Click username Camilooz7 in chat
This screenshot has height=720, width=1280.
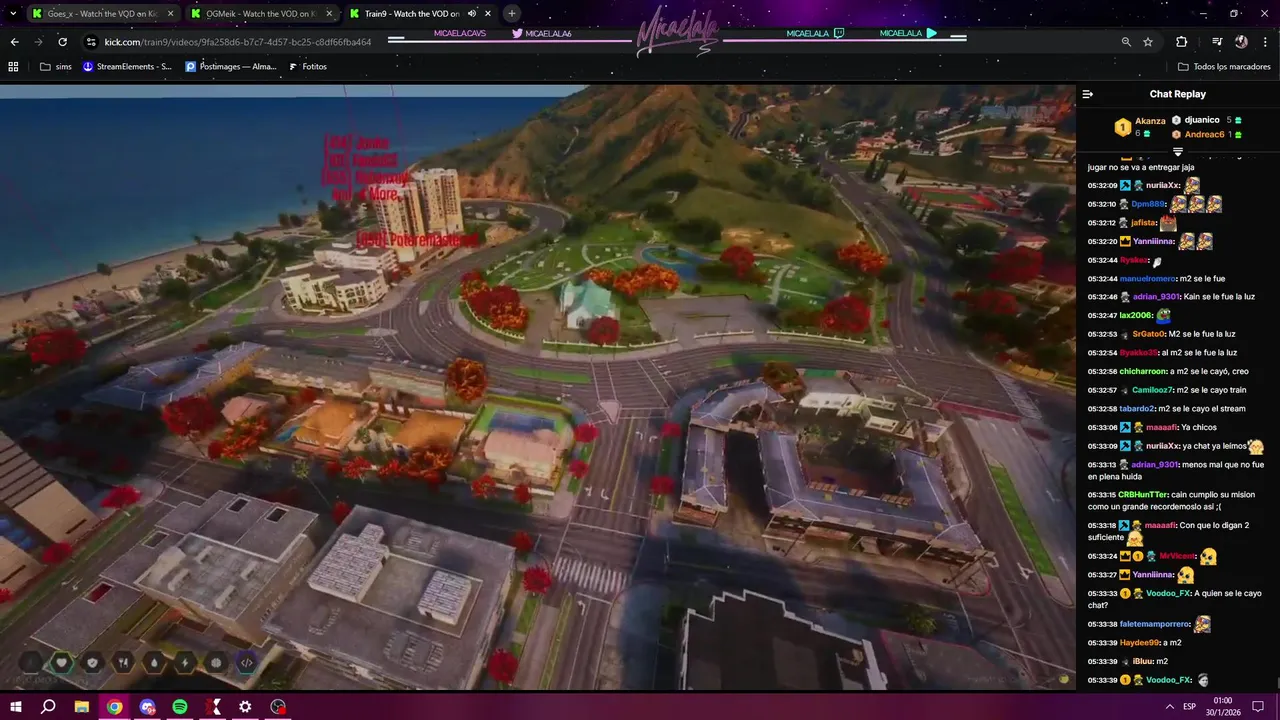[1153, 390]
